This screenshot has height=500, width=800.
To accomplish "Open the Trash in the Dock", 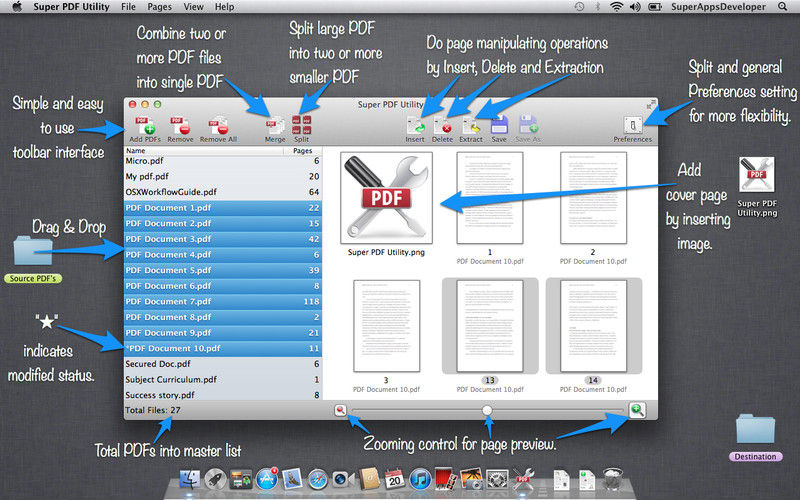I will point(612,479).
